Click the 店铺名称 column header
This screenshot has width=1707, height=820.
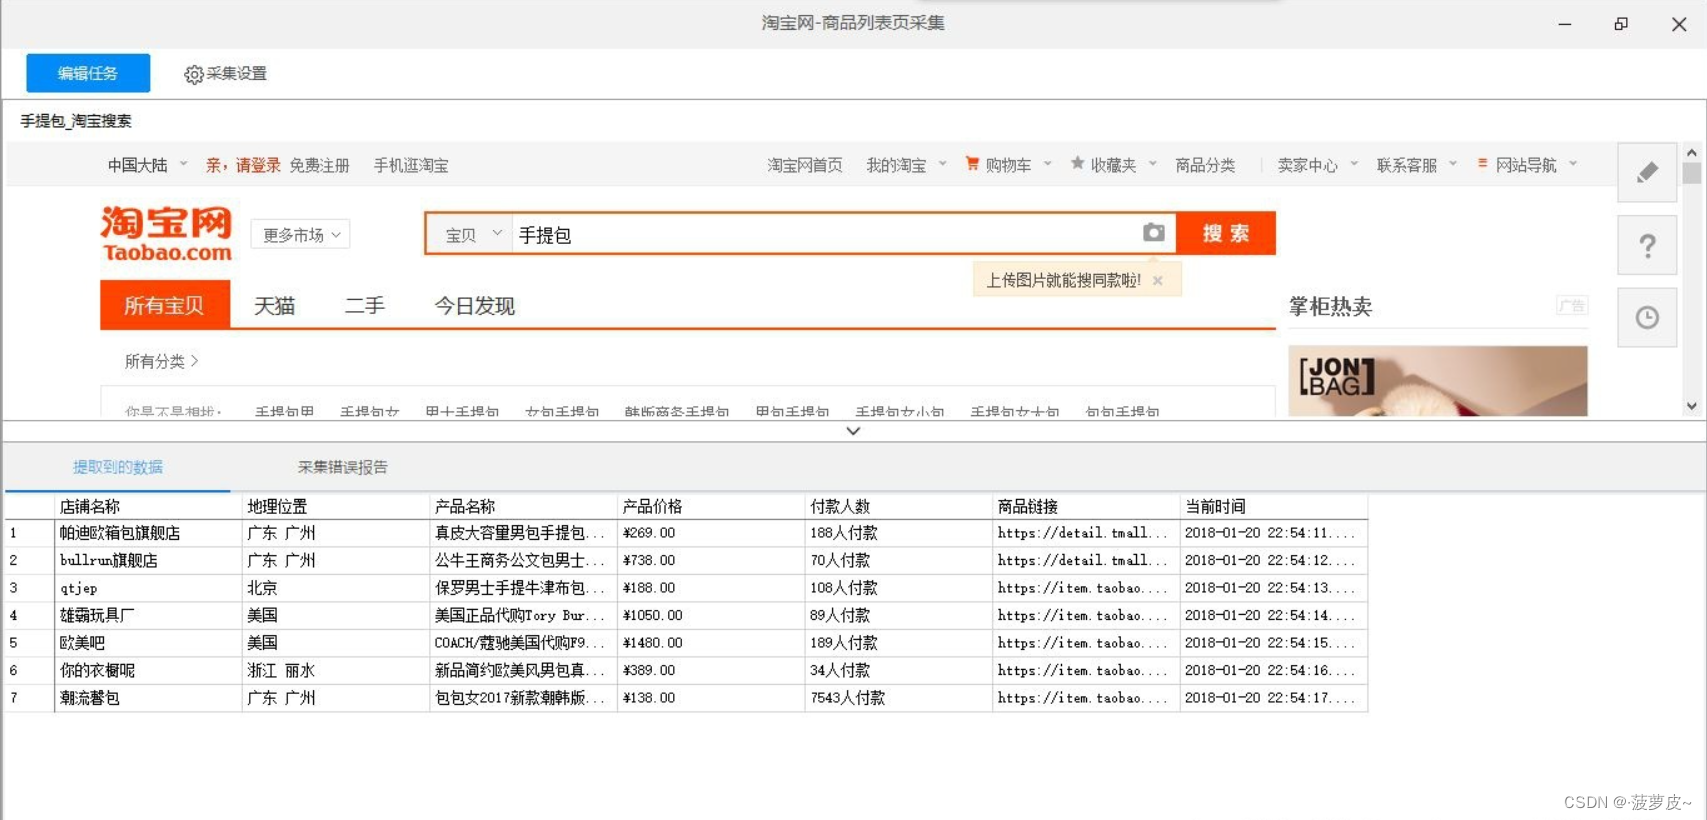tap(148, 506)
